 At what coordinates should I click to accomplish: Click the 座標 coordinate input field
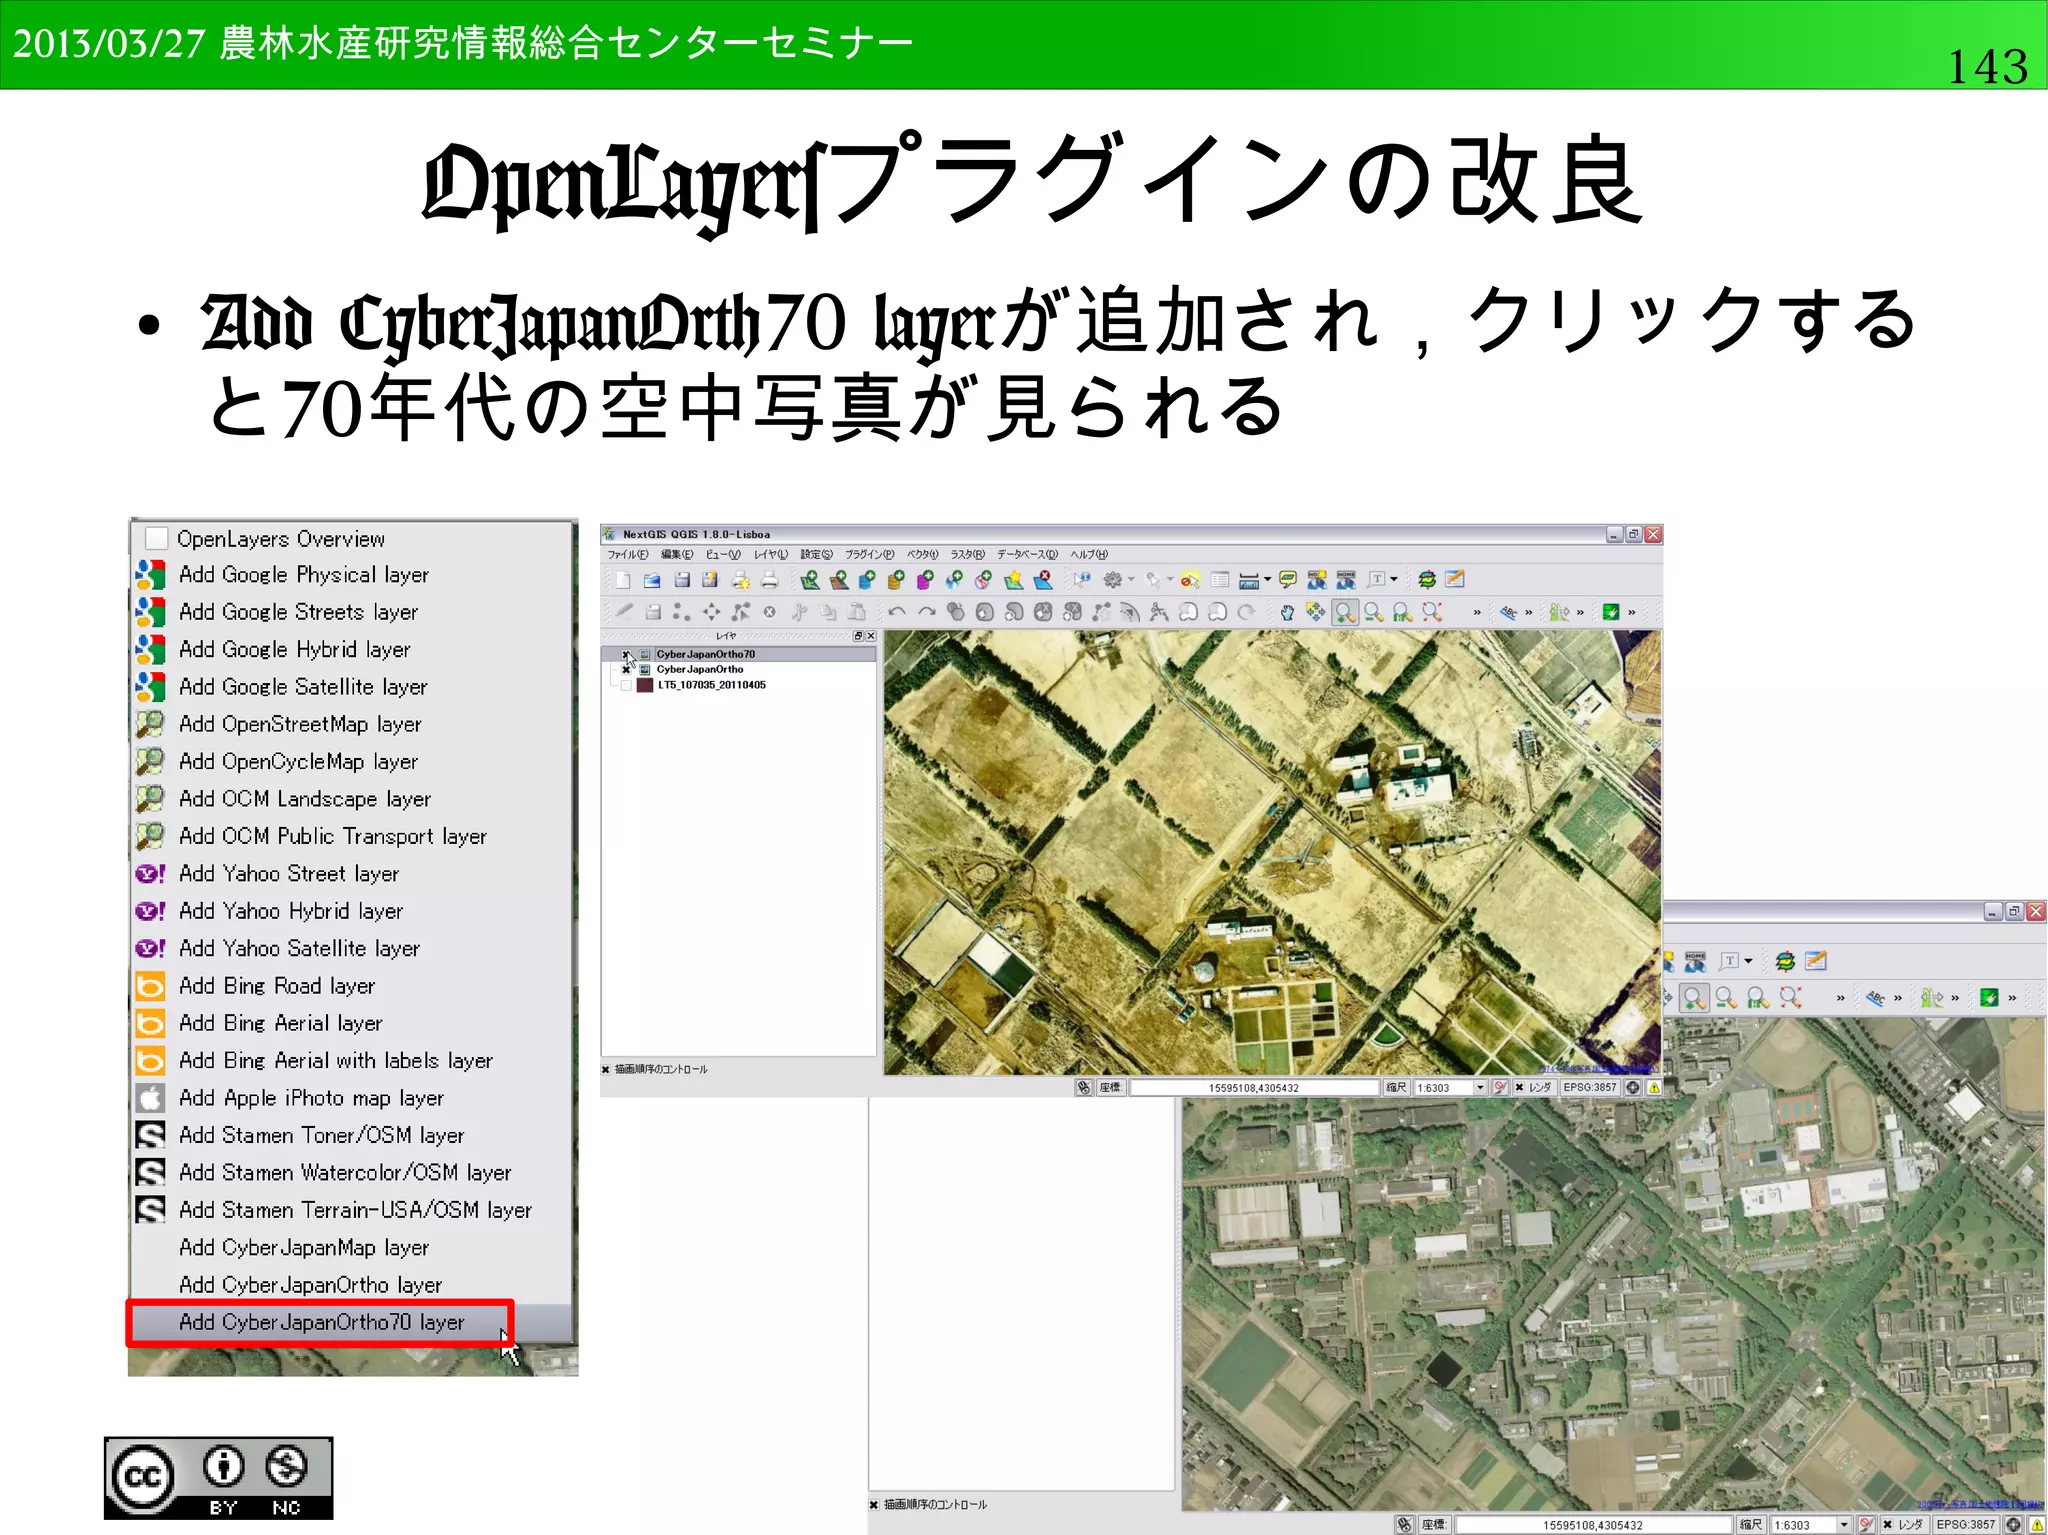(x=1254, y=1087)
